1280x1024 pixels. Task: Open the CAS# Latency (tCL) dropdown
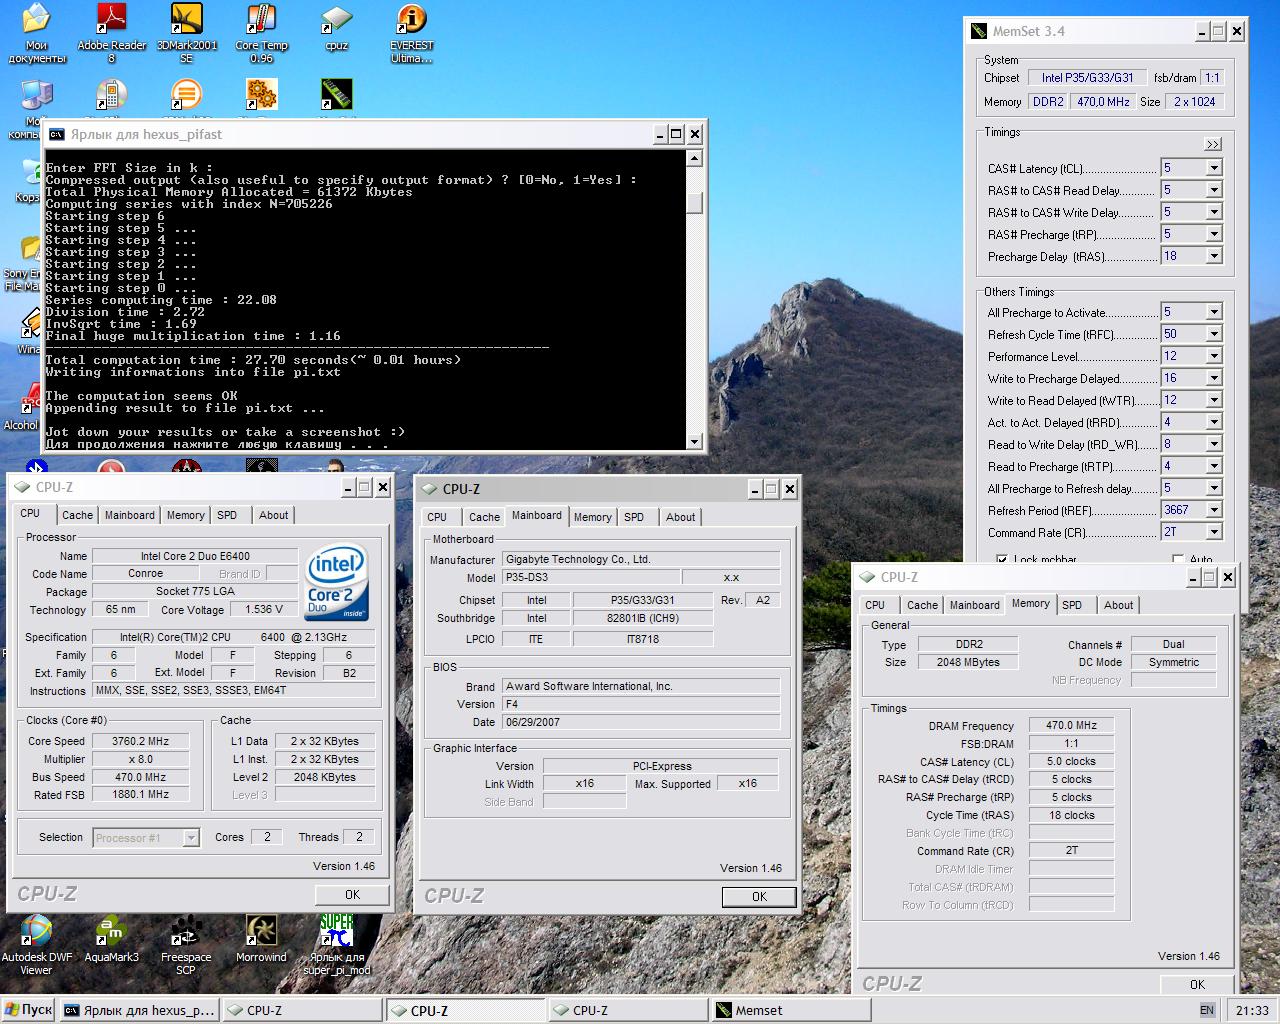point(1213,168)
